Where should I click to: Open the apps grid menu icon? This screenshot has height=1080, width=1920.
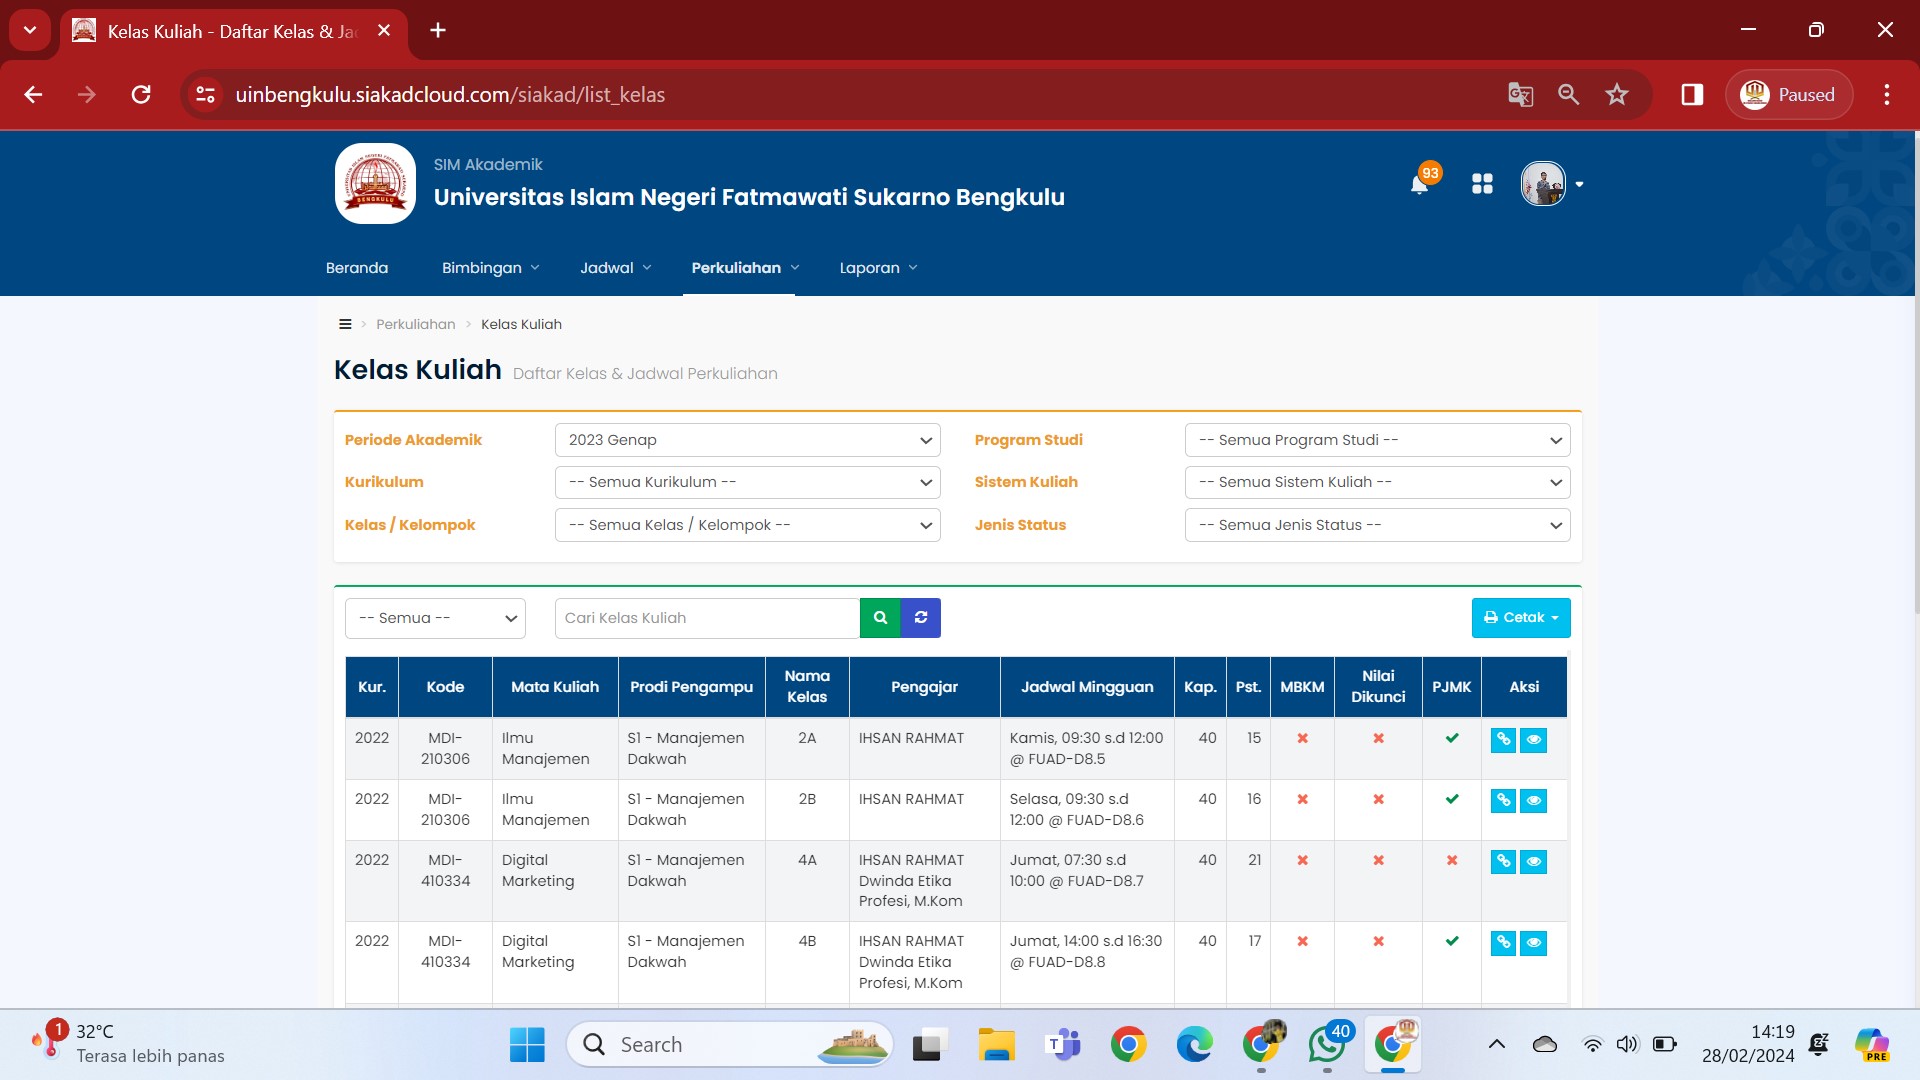[x=1482, y=184]
